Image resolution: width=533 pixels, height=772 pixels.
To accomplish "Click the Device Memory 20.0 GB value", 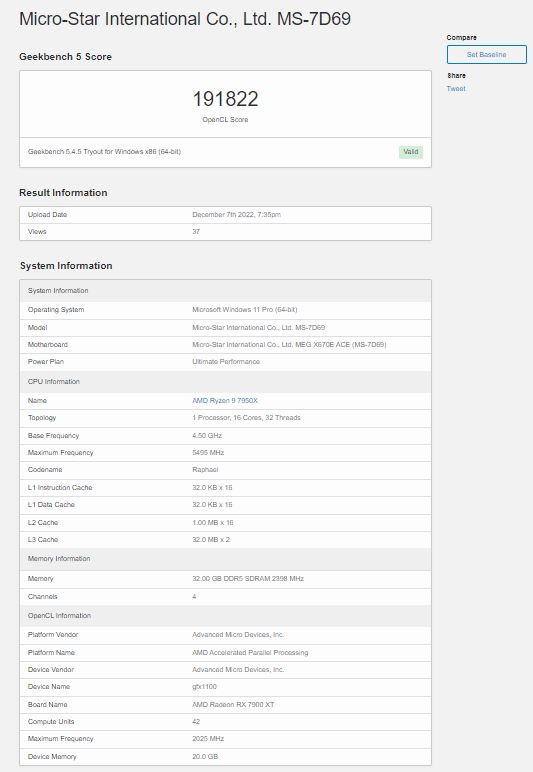I will coord(205,757).
